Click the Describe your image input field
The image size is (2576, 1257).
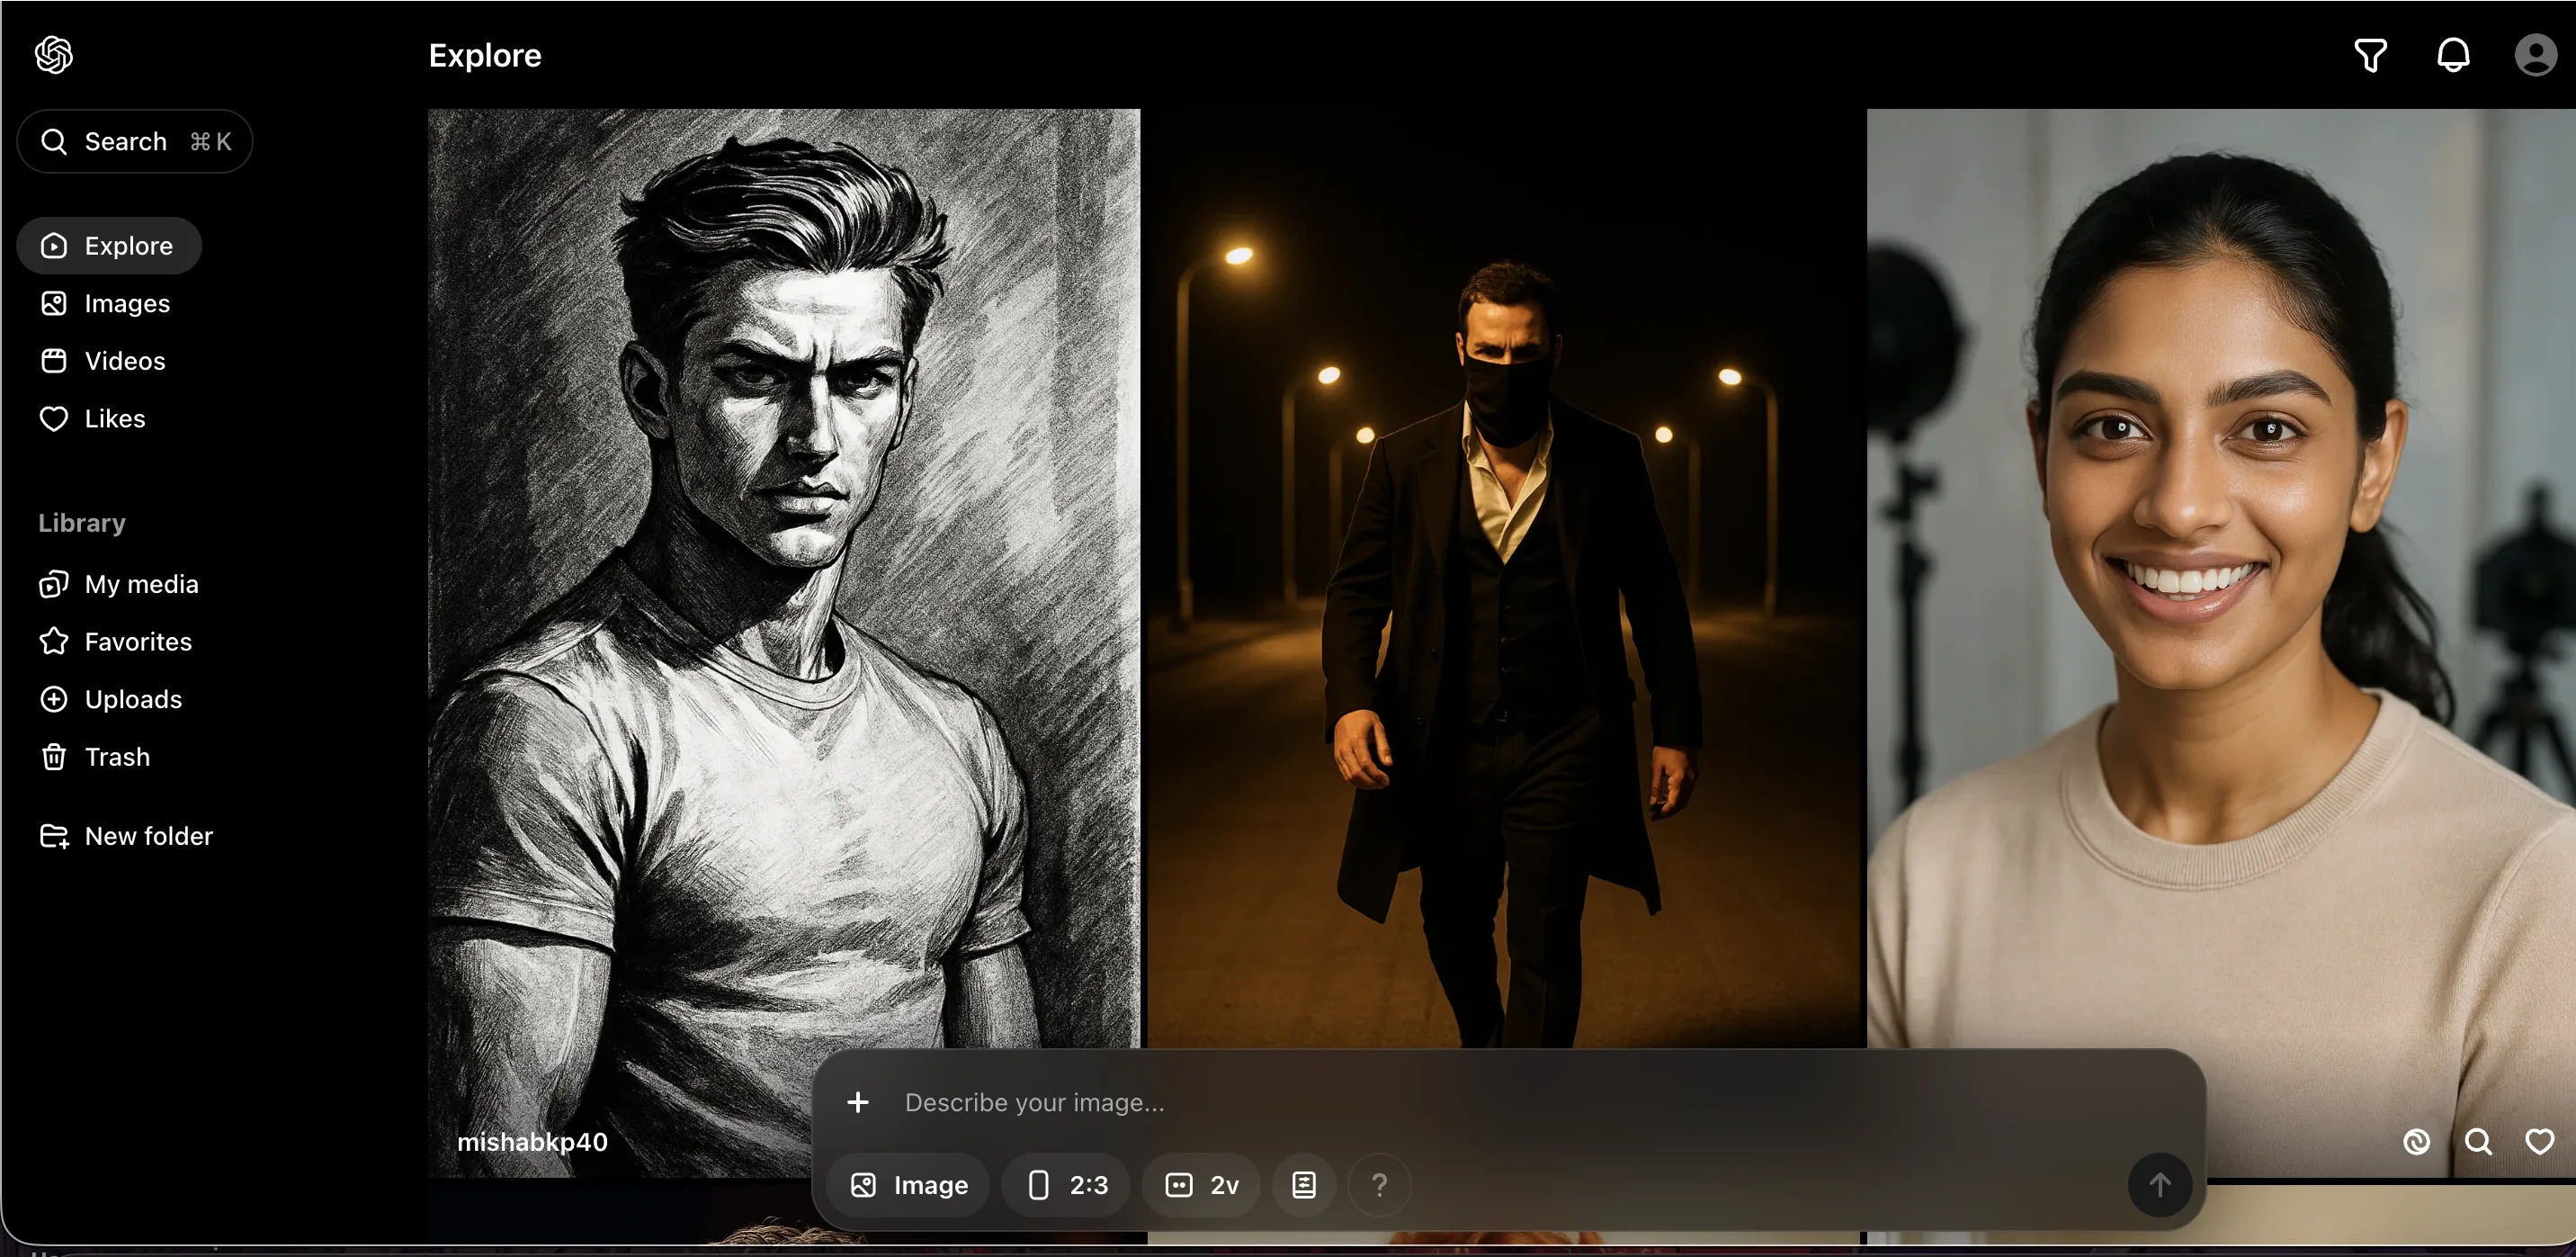tap(1400, 1102)
